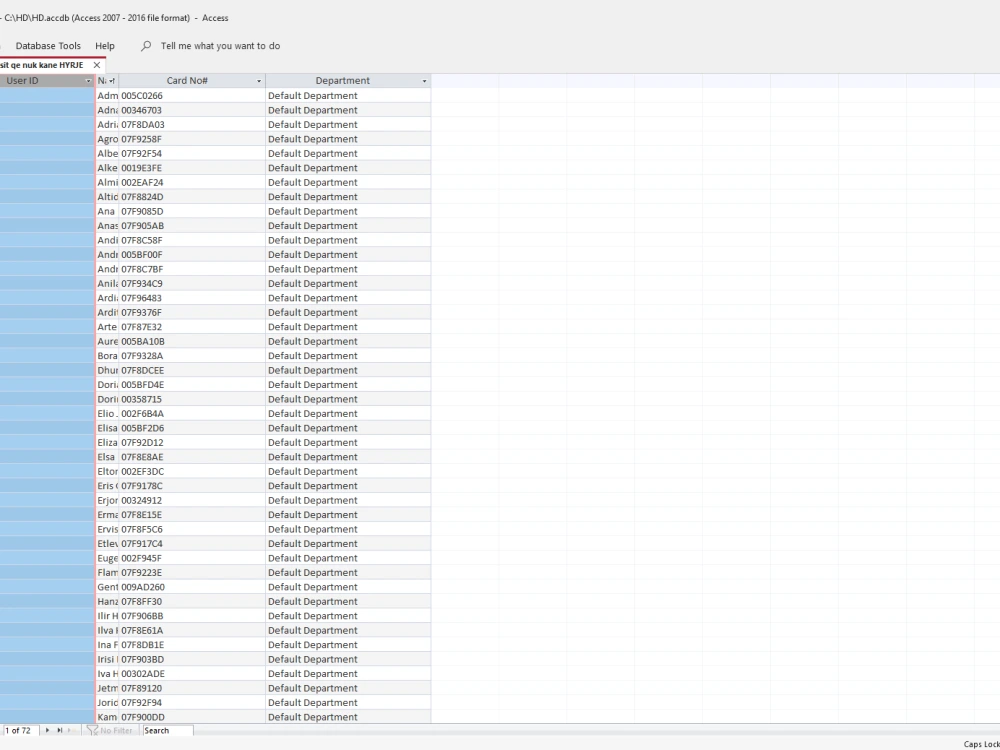Click card number cell 00358715
The height and width of the screenshot is (750, 1000).
click(192, 399)
